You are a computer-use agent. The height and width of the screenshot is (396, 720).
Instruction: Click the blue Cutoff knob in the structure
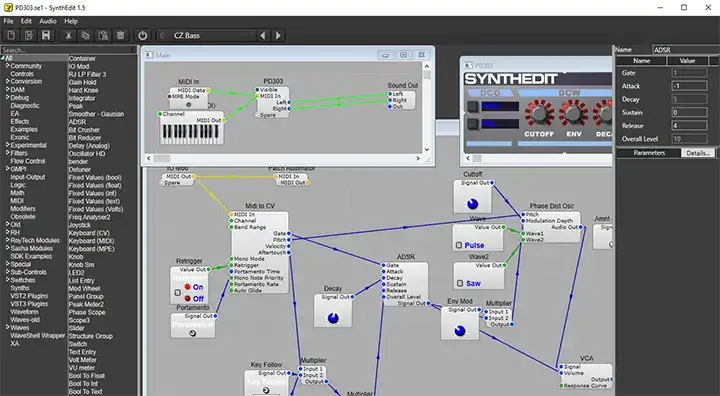tap(472, 204)
